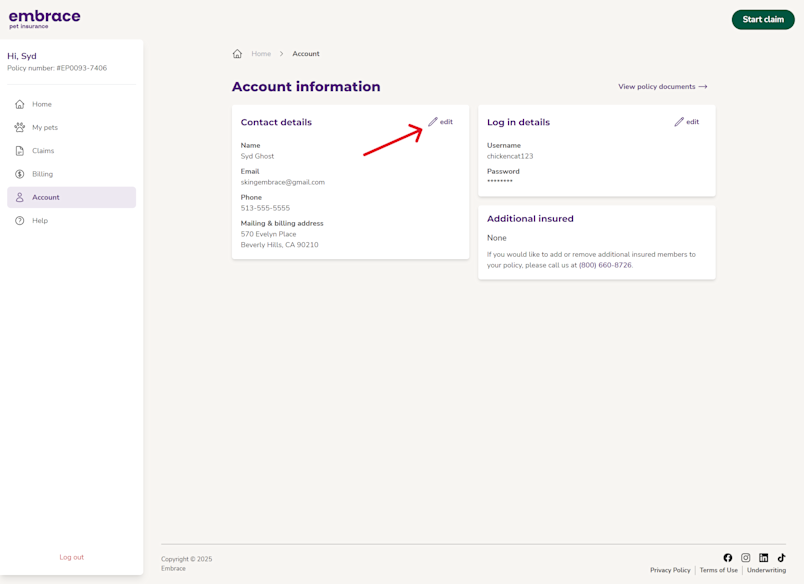The width and height of the screenshot is (804, 584).
Task: Click Home in the breadcrumb trail
Action: tap(260, 53)
